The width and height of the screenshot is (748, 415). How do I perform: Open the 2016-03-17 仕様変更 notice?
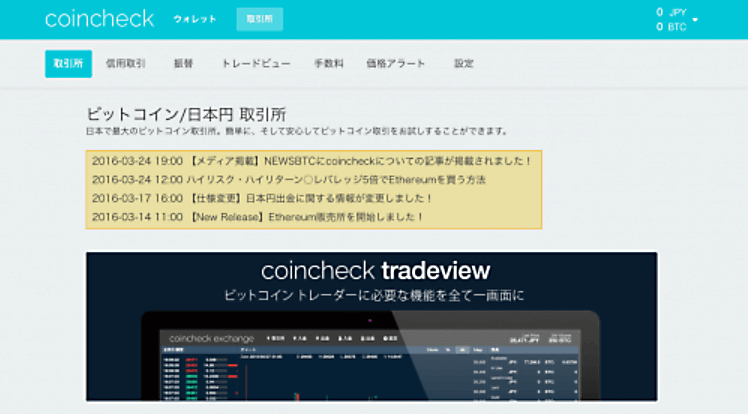(x=262, y=198)
